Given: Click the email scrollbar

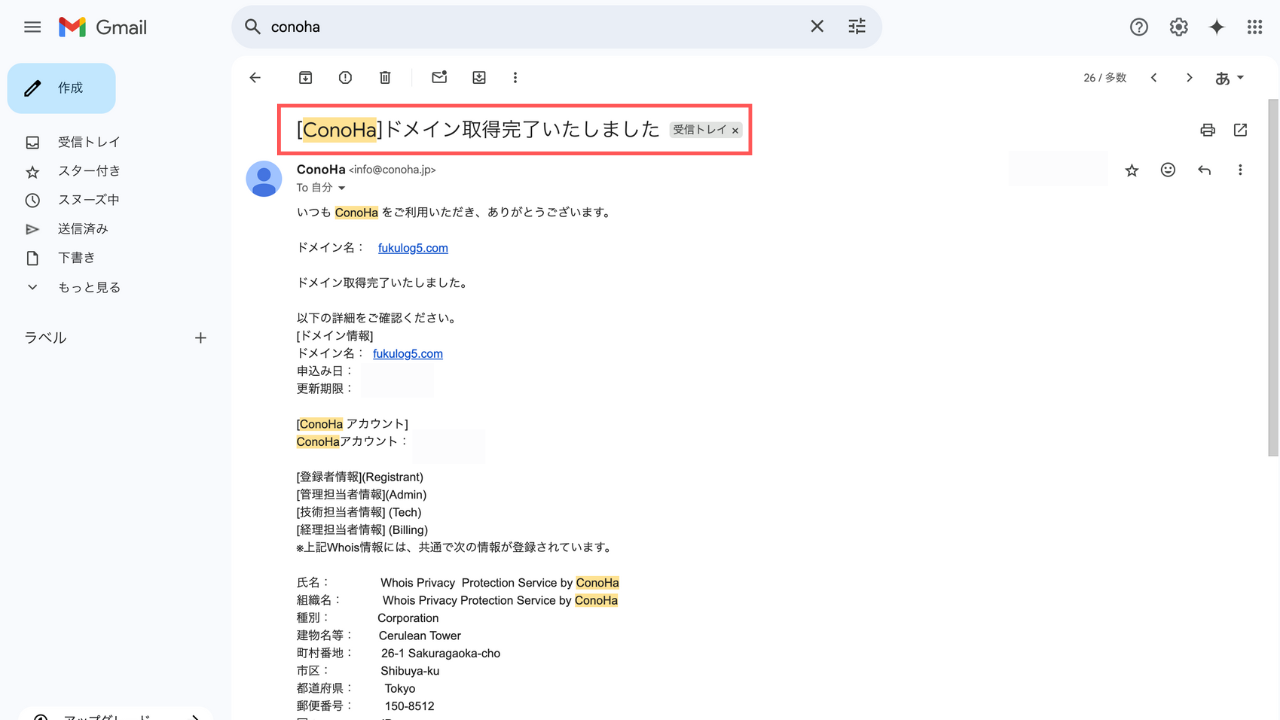Looking at the screenshot, I should click(1273, 276).
